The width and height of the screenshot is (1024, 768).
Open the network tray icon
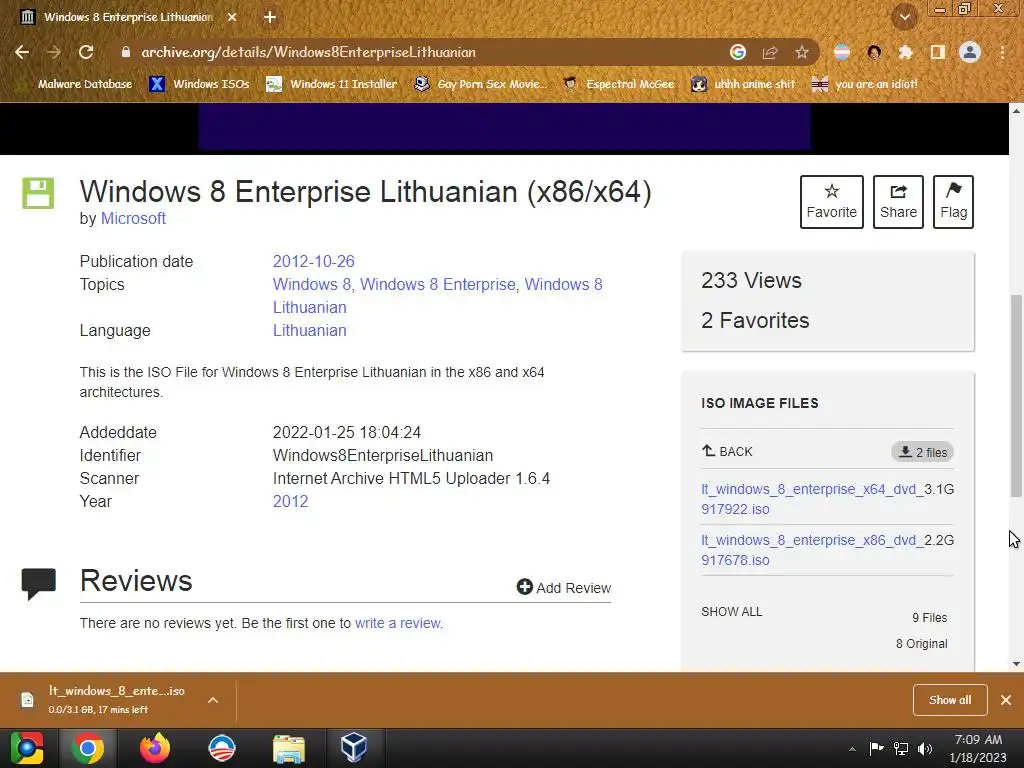[901, 748]
